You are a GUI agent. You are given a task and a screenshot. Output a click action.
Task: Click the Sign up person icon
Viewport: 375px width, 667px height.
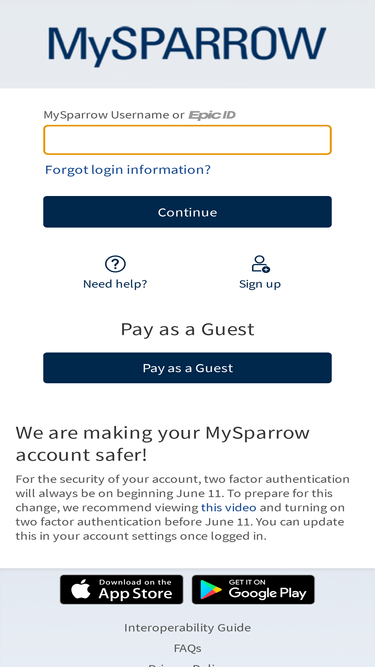click(260, 264)
